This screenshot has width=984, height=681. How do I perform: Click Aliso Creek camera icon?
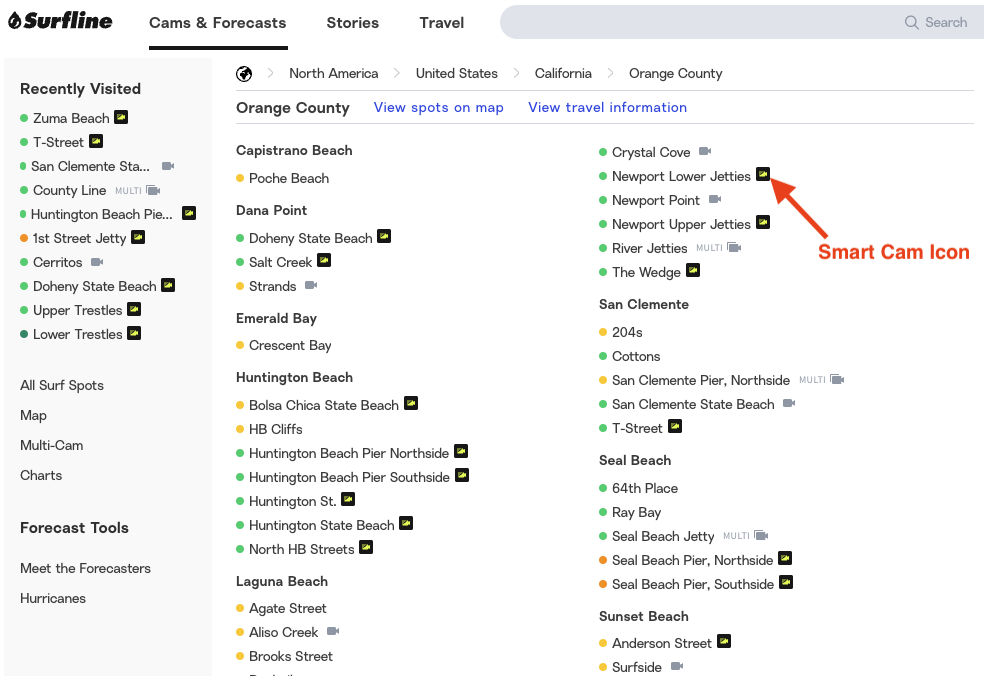coord(333,631)
